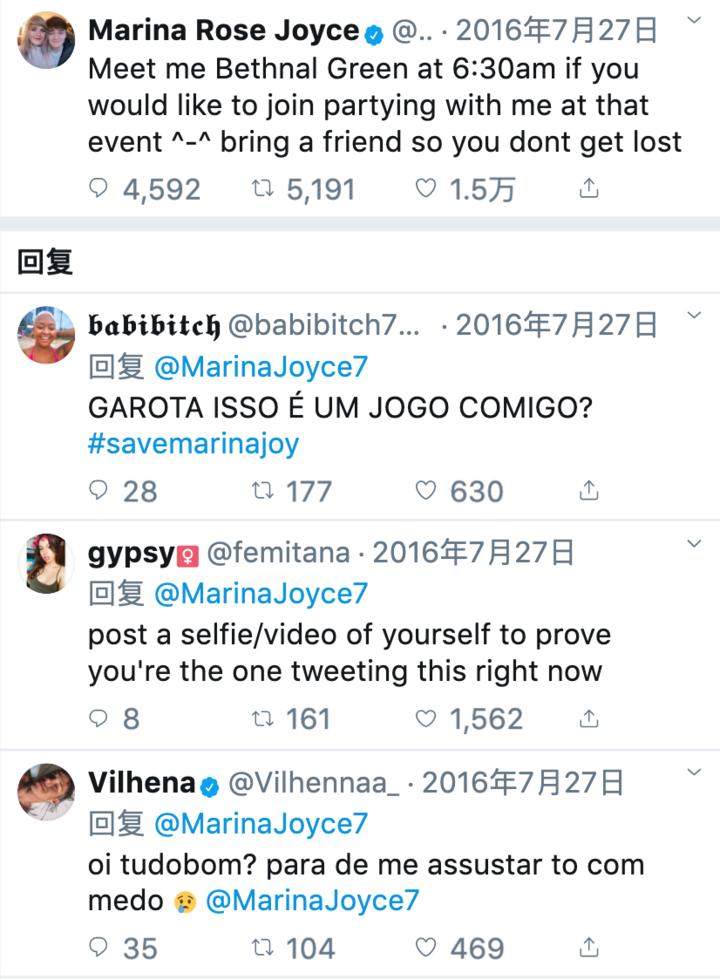Retweet gypsy's selfie/video reply
Viewport: 720px width, 980px height.
(263, 718)
